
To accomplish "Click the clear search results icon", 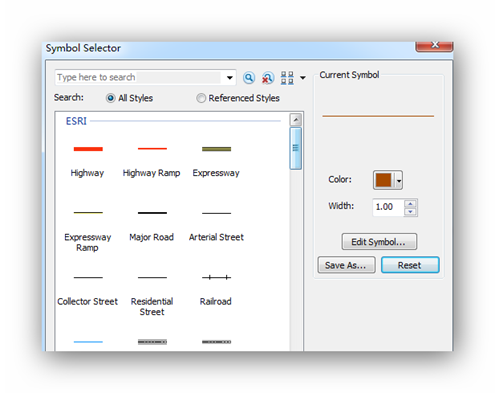I will pyautogui.click(x=268, y=78).
